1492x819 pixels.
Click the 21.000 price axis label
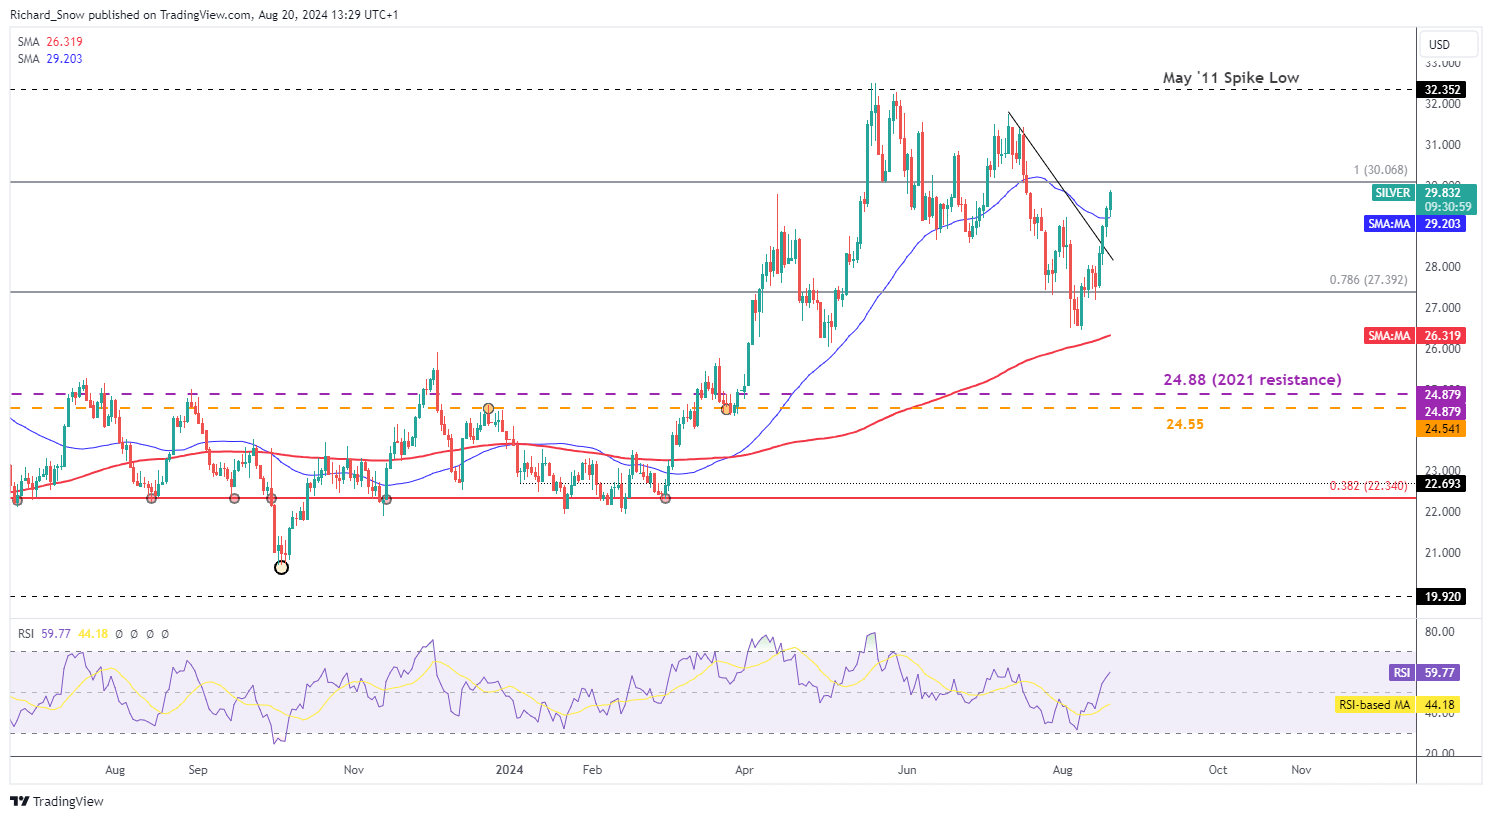(x=1442, y=553)
